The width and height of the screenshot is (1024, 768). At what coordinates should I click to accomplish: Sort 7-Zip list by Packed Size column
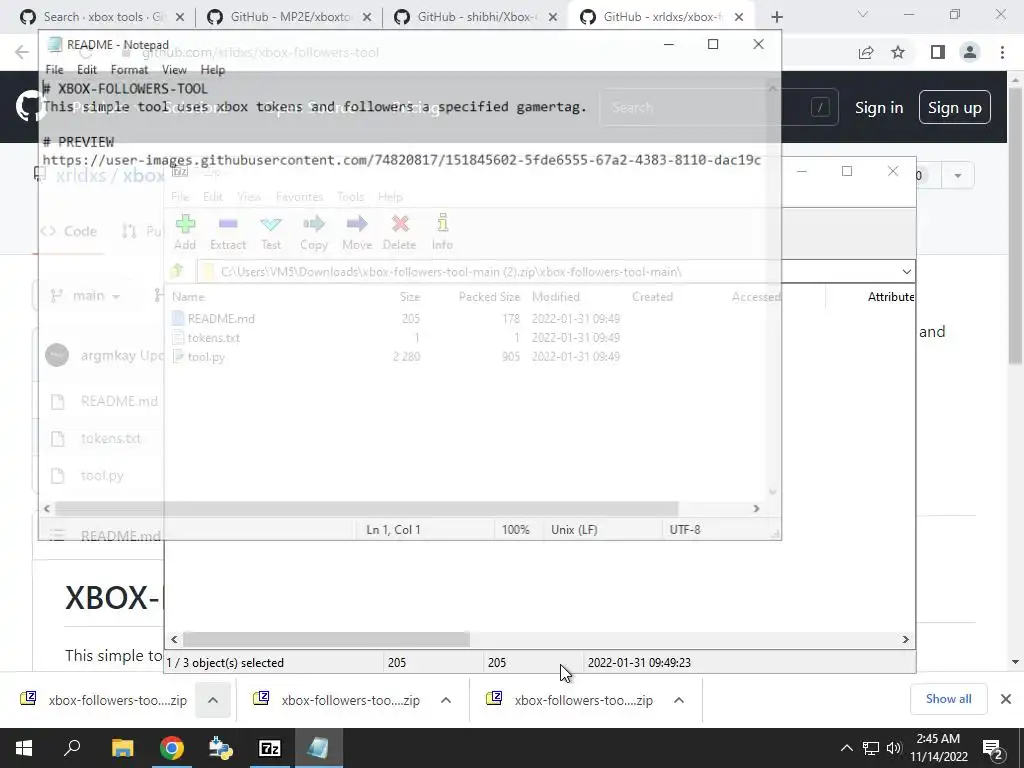coord(489,296)
